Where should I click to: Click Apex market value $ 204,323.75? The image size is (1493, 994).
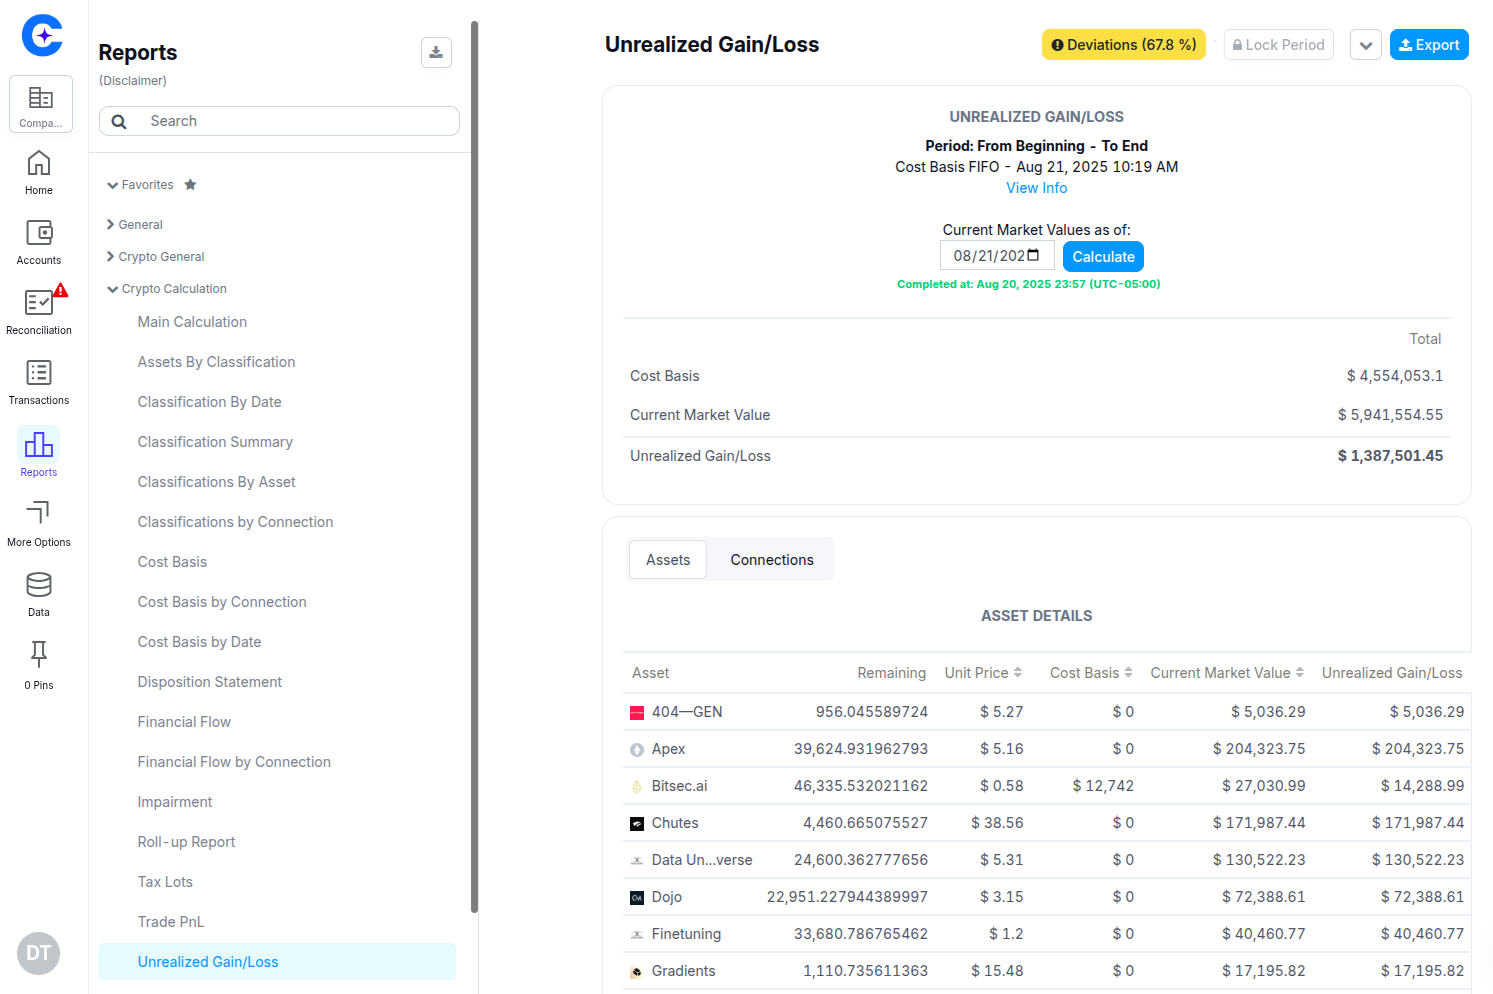pos(1259,749)
